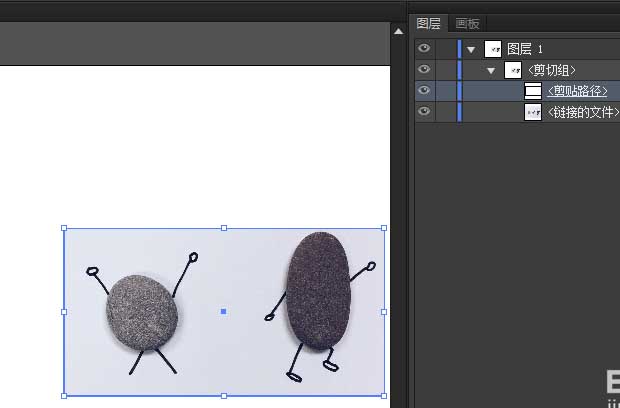This screenshot has width=620, height=408.
Task: Click the 剪贴路径 rectangle thumbnail icon
Action: point(533,91)
